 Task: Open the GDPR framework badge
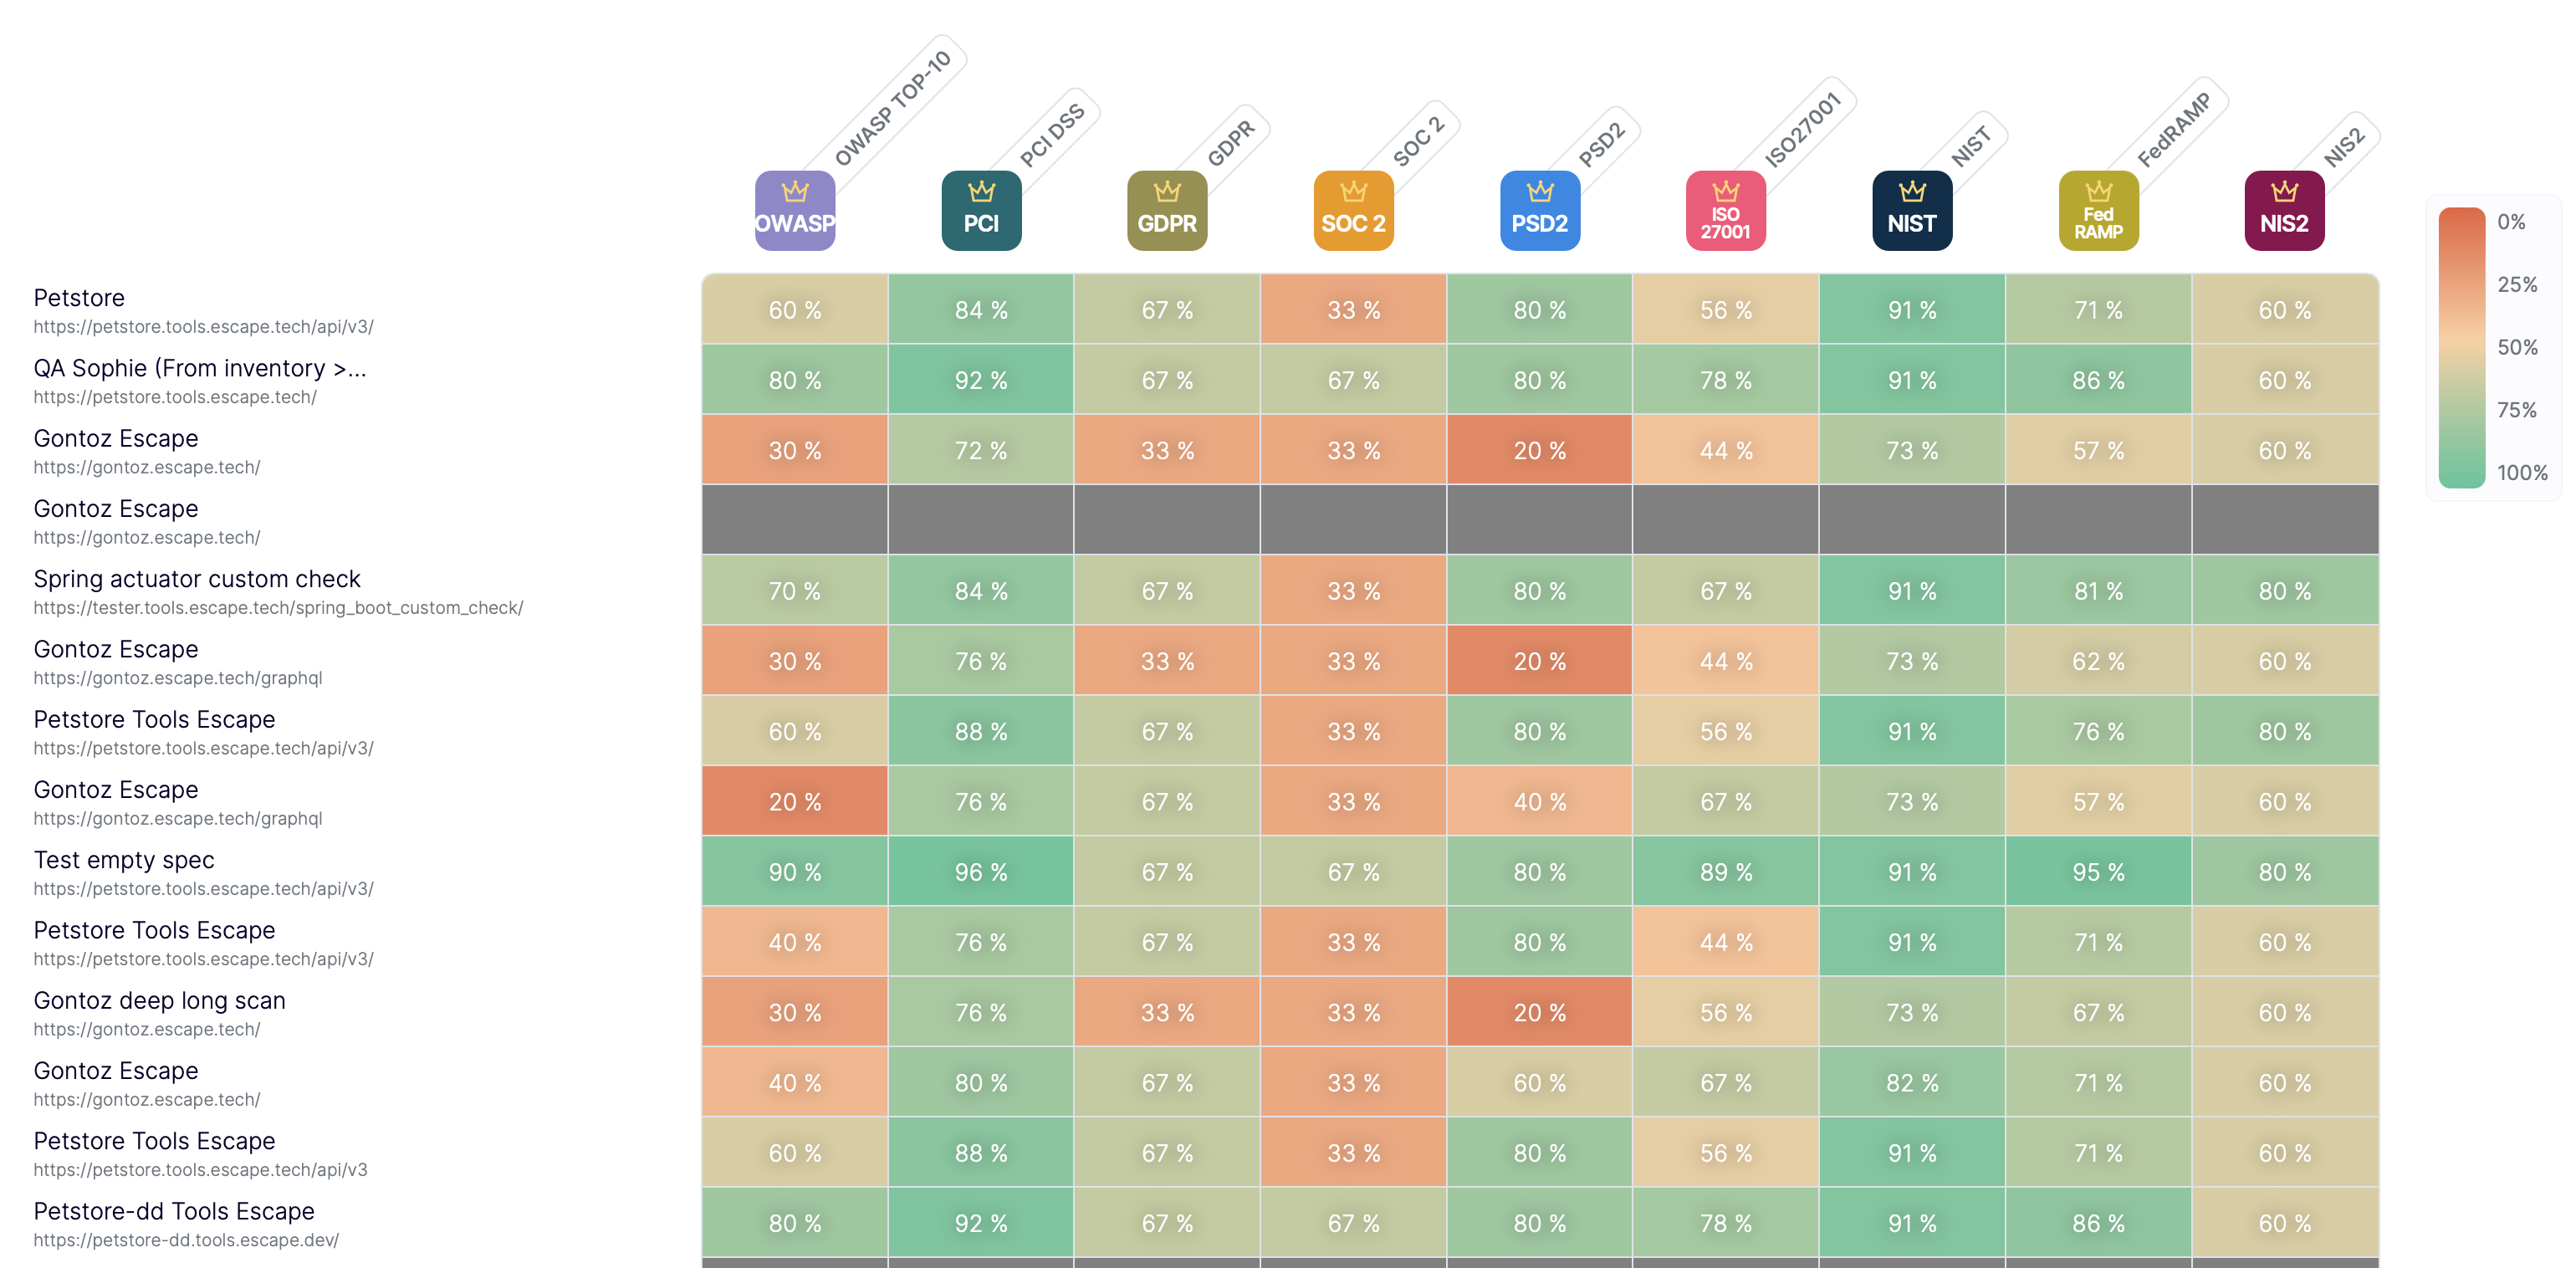pyautogui.click(x=1167, y=211)
